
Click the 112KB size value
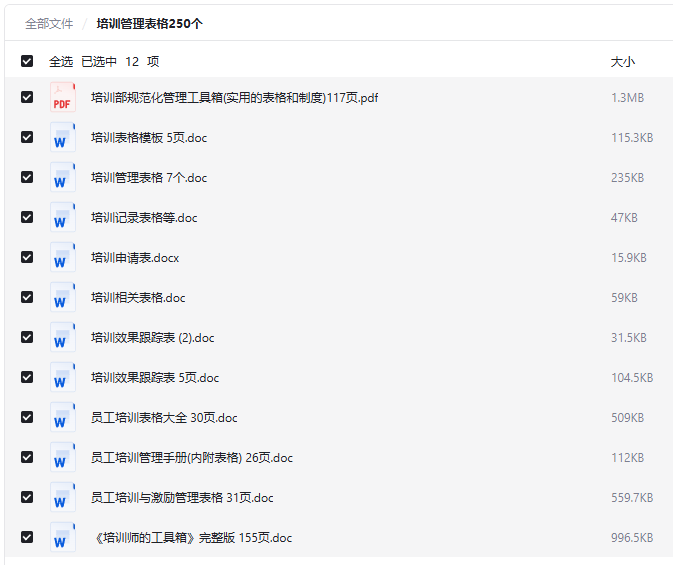point(628,457)
